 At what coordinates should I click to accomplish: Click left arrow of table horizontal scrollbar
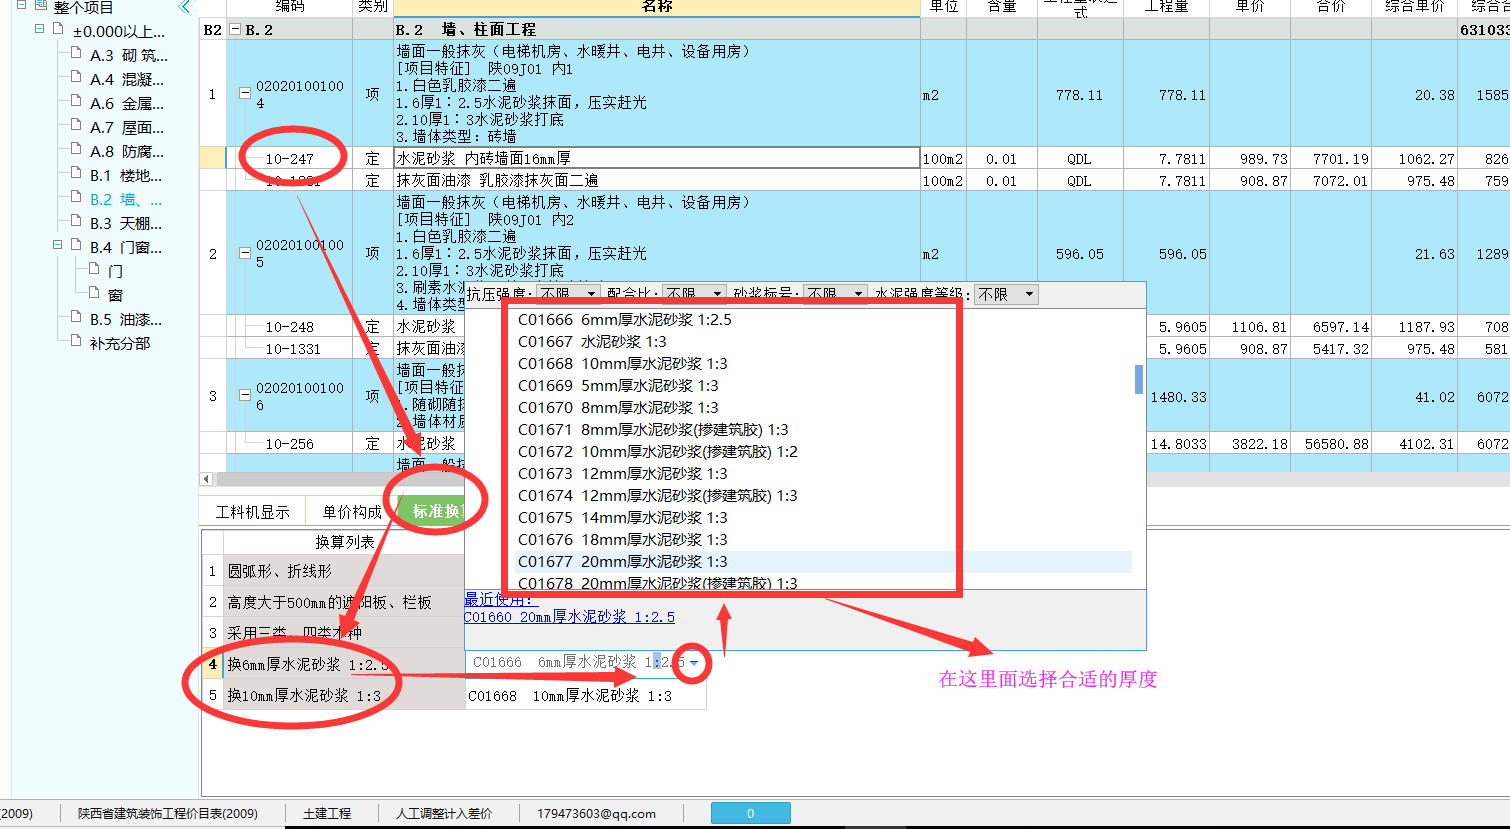(206, 479)
